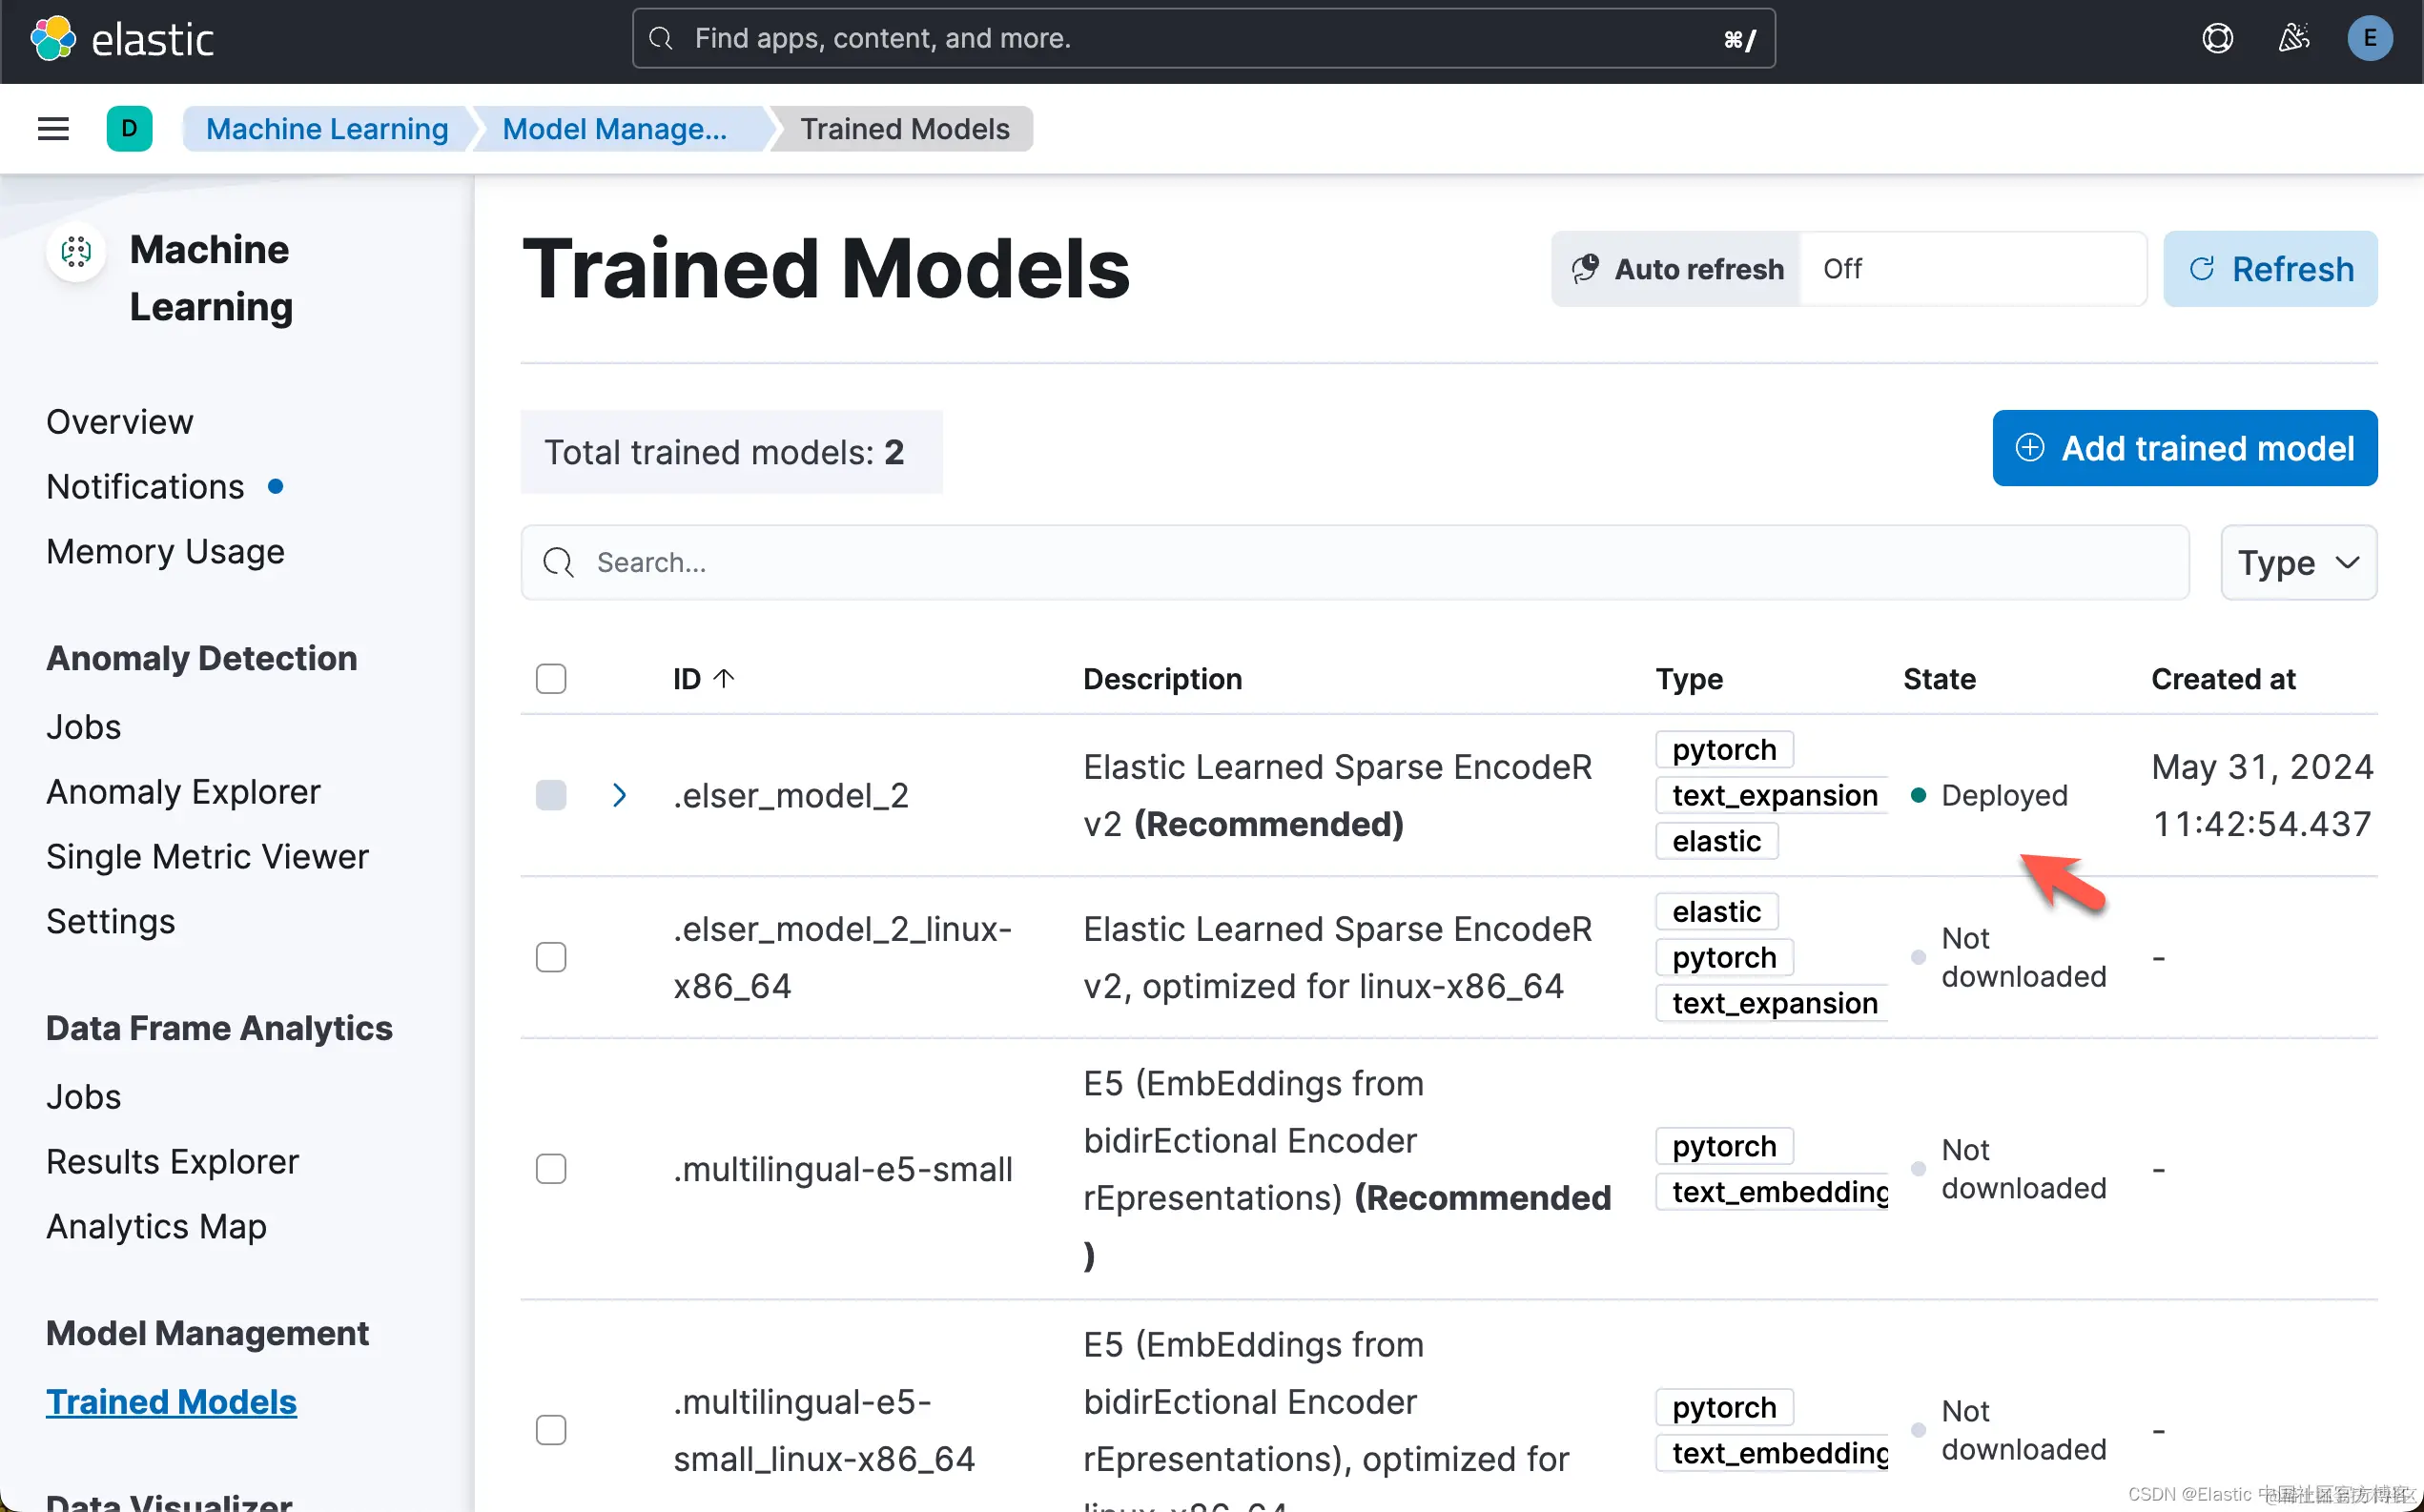
Task: Open the newsfeed celebration icon
Action: [x=2293, y=39]
